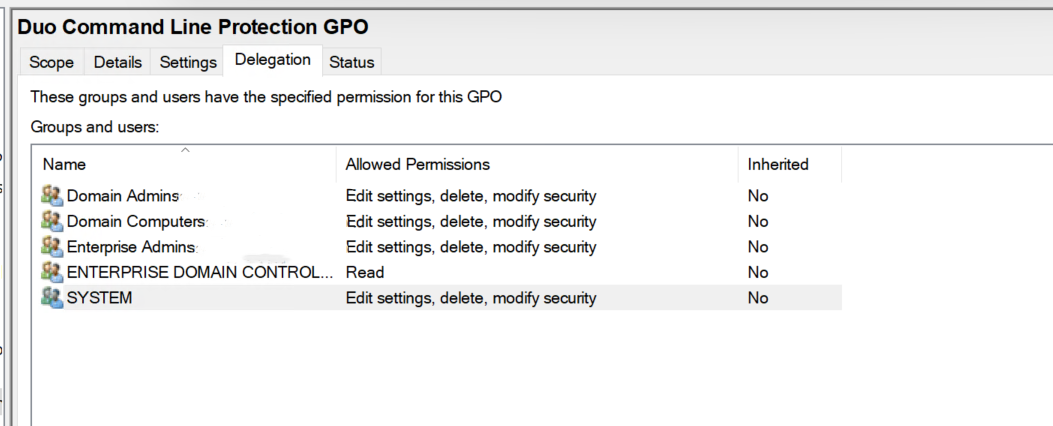Open the Status tab
The width and height of the screenshot is (1053, 426).
point(351,62)
